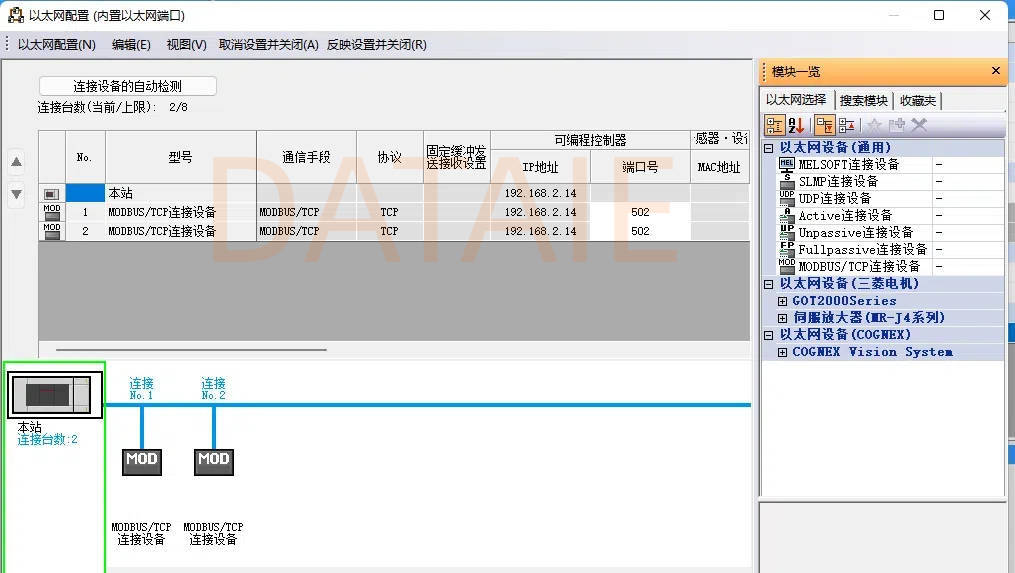Click the expand-all tree icon in module toolbar
Screen dimensions: 1015x573
(x=824, y=125)
